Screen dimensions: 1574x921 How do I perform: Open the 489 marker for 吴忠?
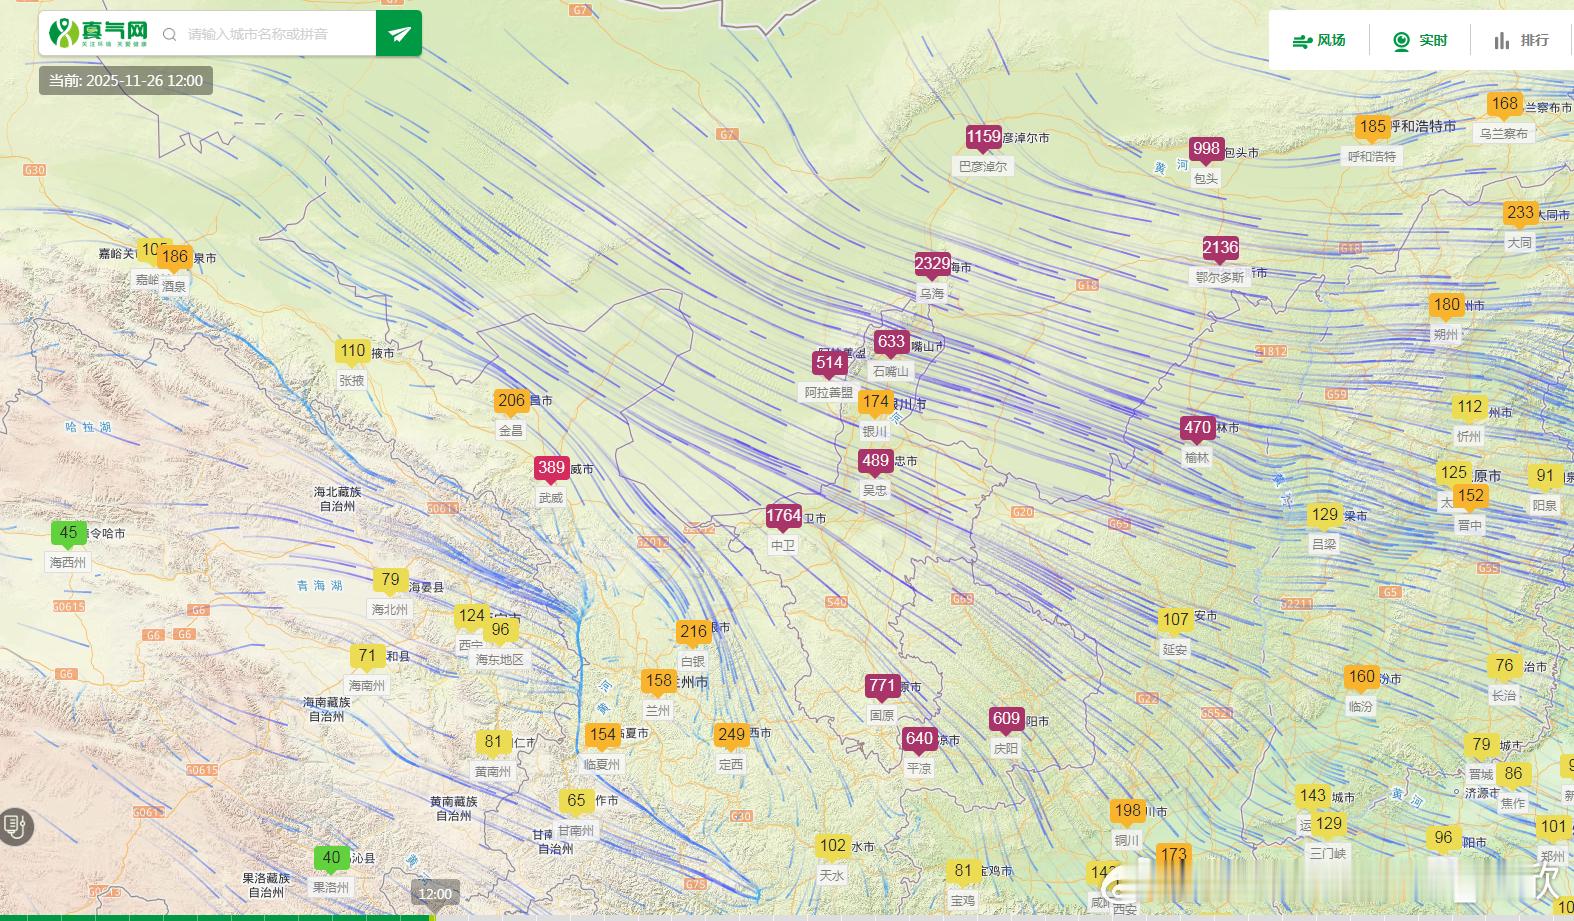coord(875,461)
